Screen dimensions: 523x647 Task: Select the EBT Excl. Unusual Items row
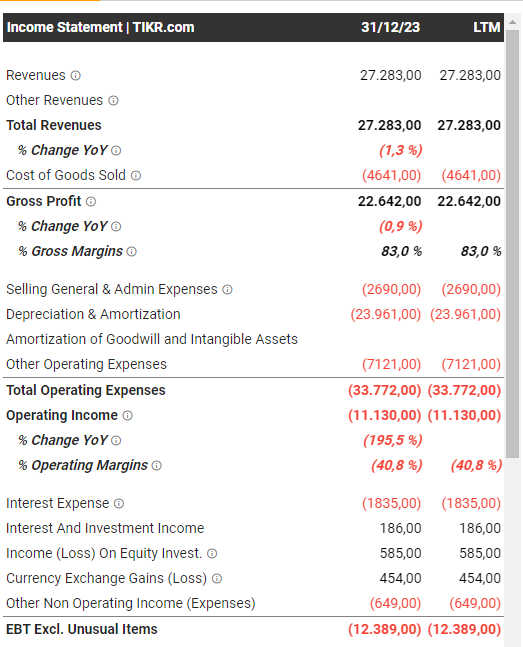(x=253, y=630)
